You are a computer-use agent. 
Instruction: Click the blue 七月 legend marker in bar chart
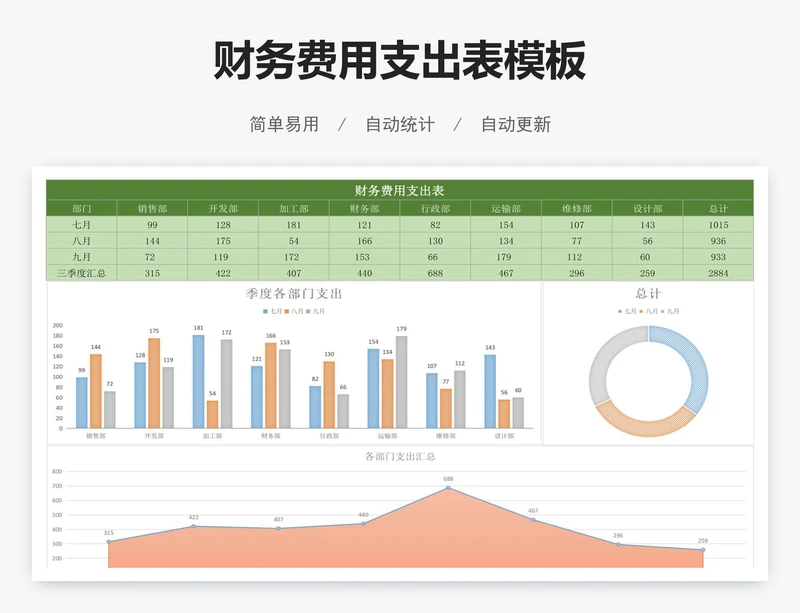pyautogui.click(x=265, y=311)
